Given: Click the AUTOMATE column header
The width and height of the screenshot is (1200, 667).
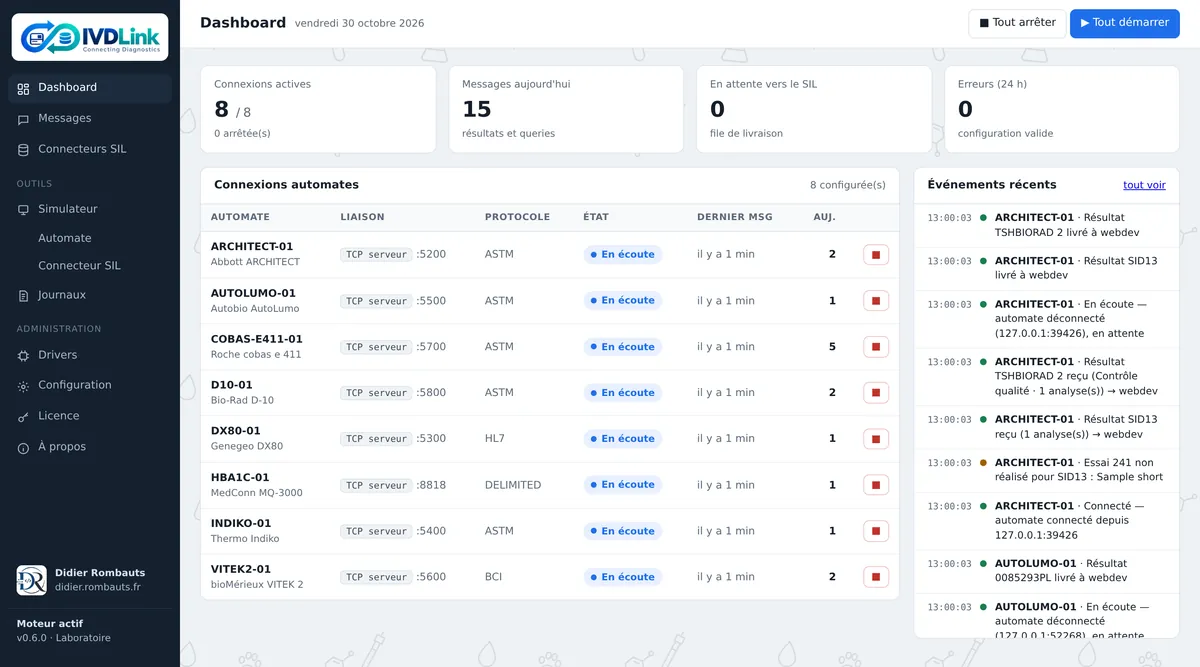Looking at the screenshot, I should pos(240,218).
